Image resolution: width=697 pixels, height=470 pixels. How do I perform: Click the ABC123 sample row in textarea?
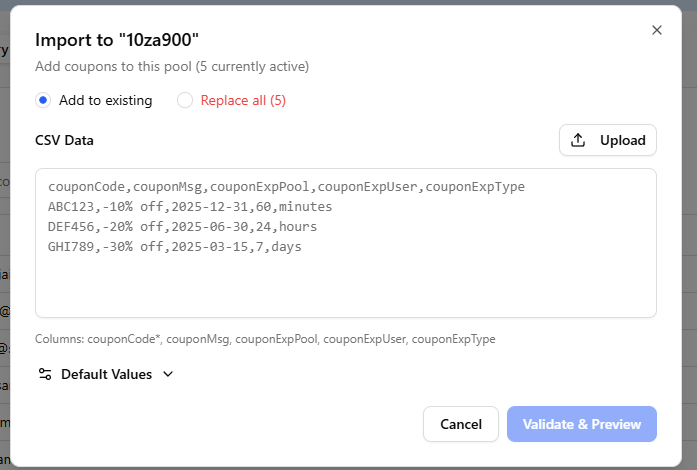pyautogui.click(x=190, y=207)
